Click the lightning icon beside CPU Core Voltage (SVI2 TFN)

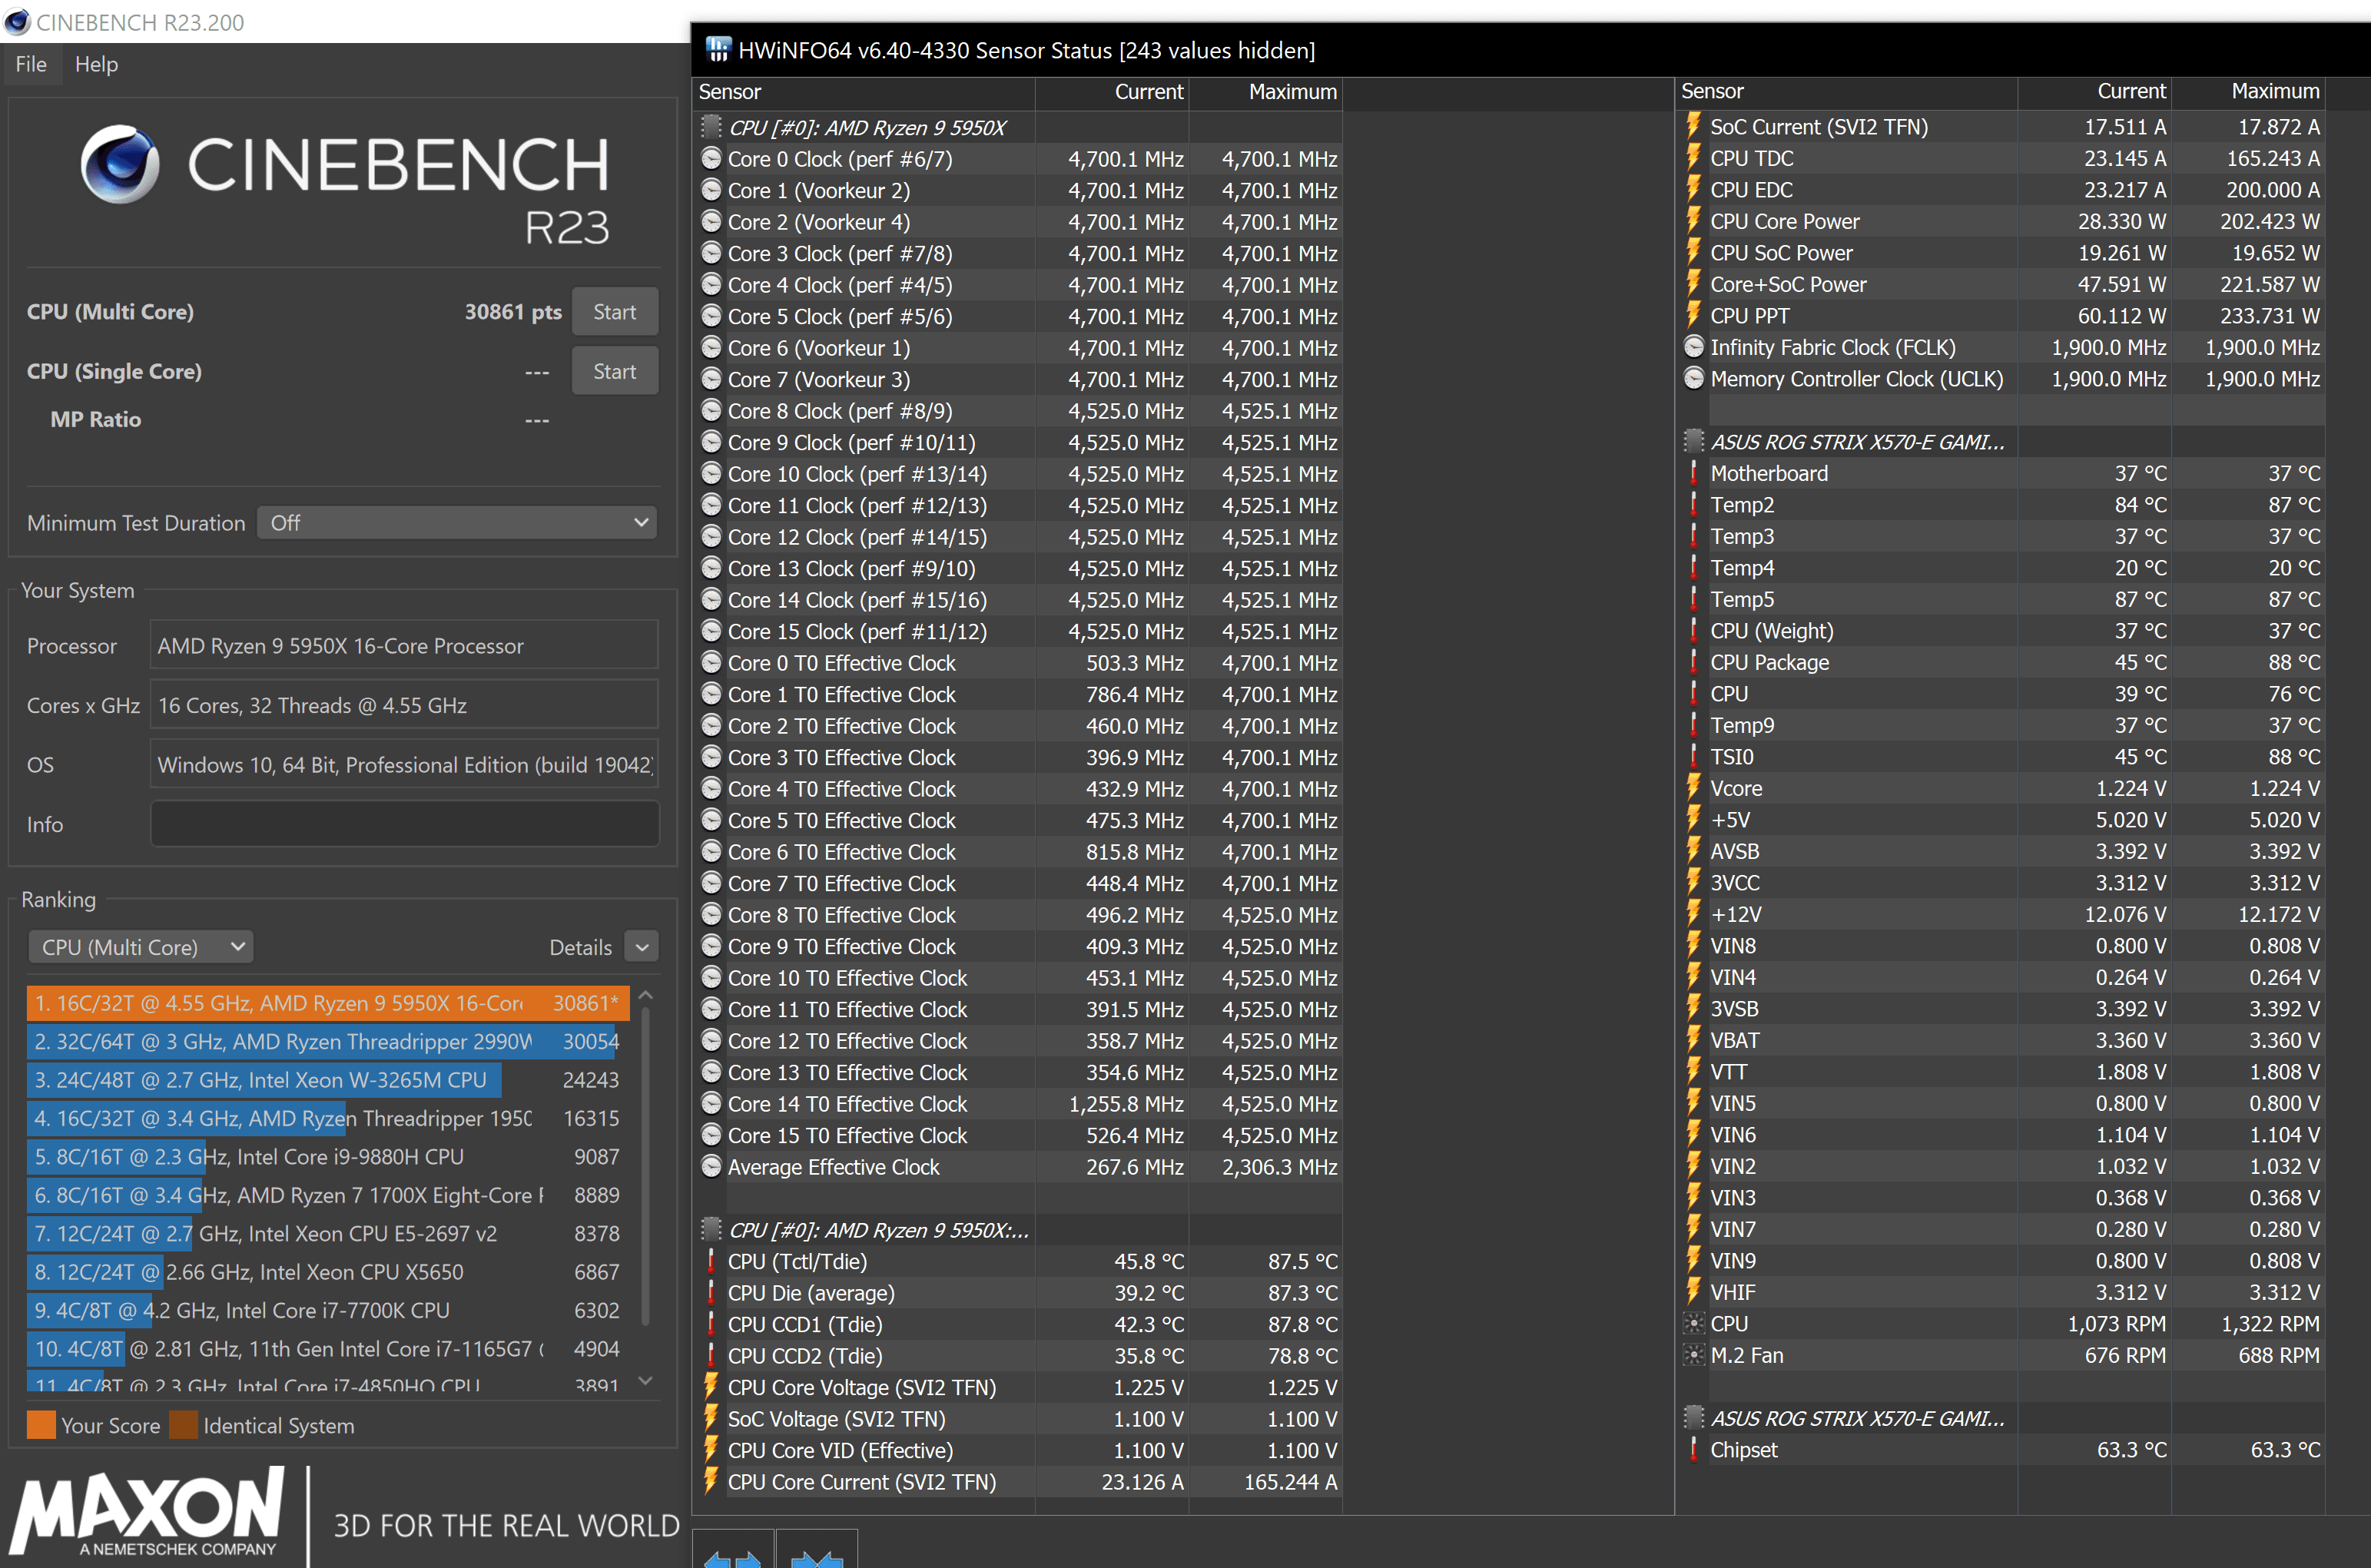[x=711, y=1387]
